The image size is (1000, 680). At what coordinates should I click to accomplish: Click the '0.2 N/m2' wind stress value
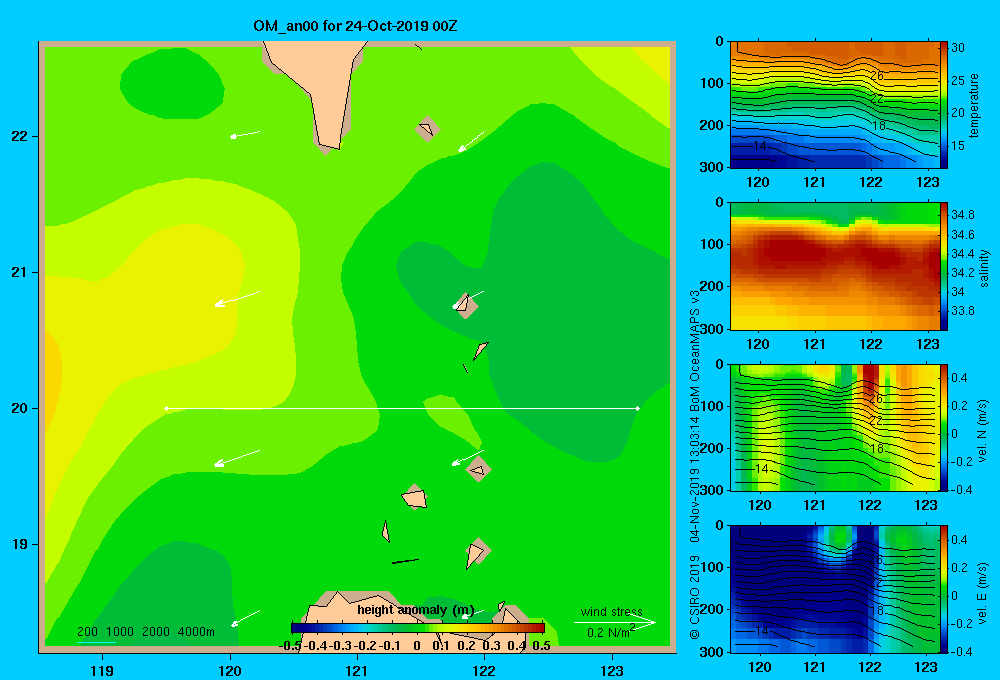611,632
